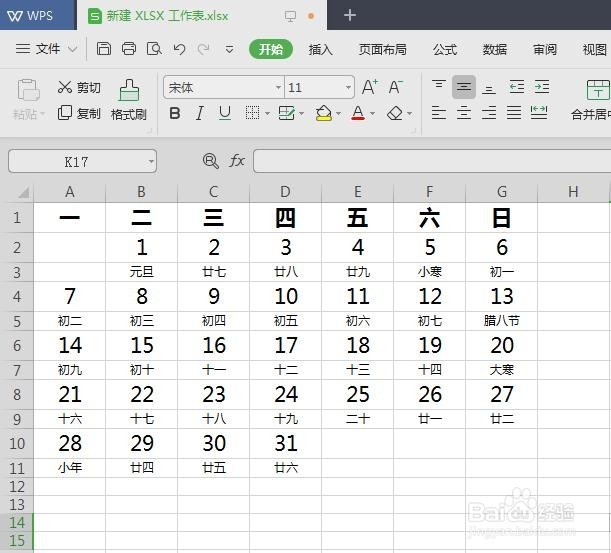Apply red font color A
This screenshot has height=553, width=611.
tap(358, 113)
